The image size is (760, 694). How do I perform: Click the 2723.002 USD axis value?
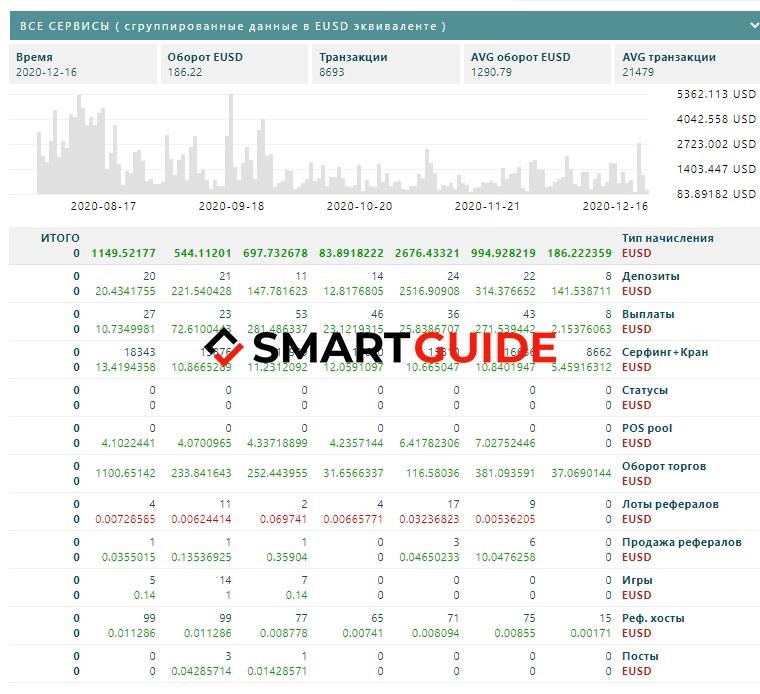click(716, 144)
